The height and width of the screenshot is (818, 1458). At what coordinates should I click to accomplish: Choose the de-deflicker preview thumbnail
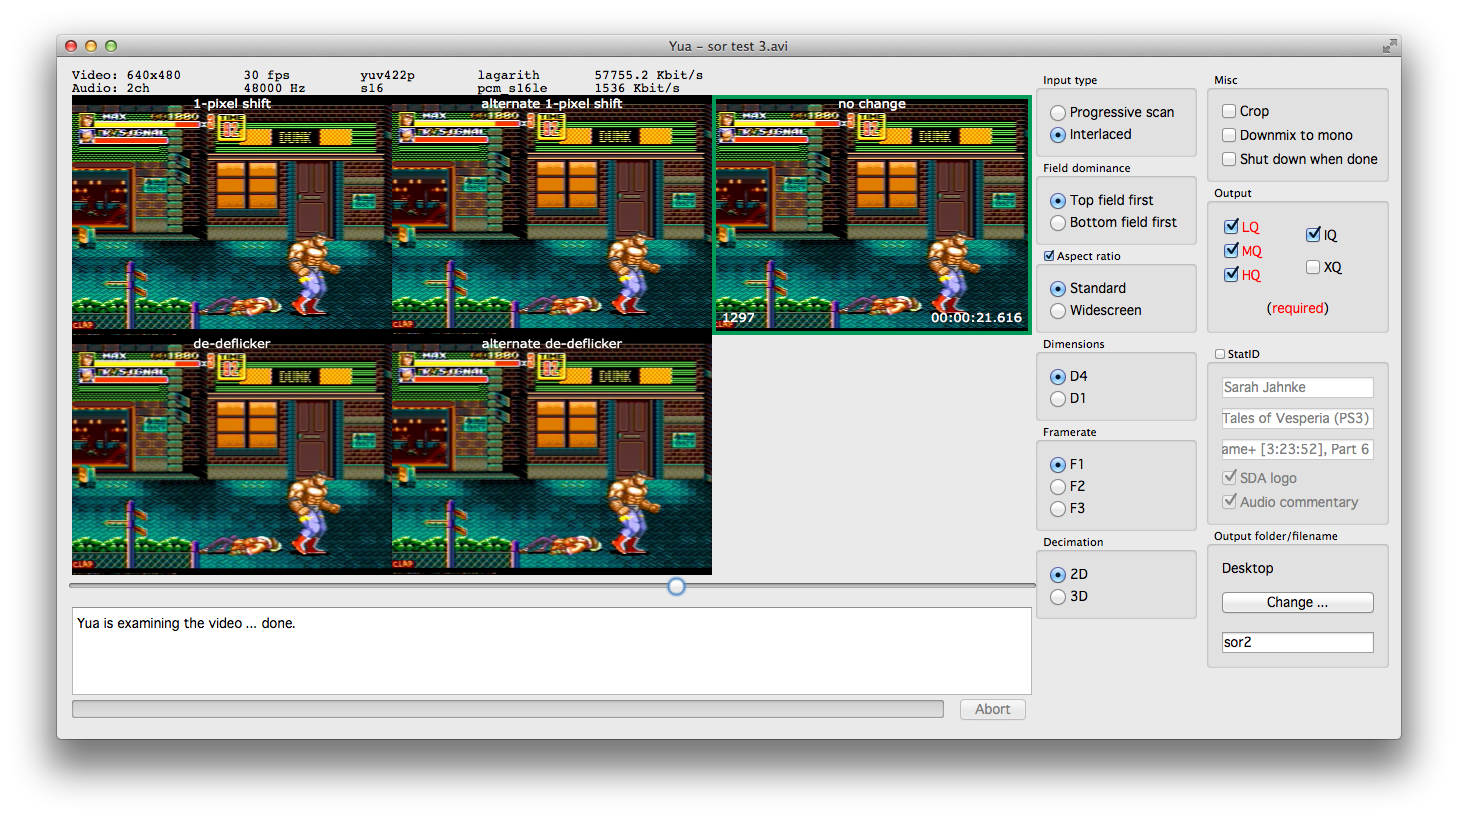pos(231,453)
